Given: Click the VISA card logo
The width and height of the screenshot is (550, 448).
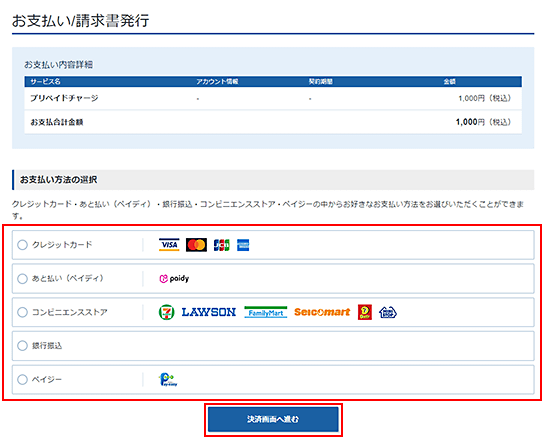Looking at the screenshot, I should click(x=169, y=245).
